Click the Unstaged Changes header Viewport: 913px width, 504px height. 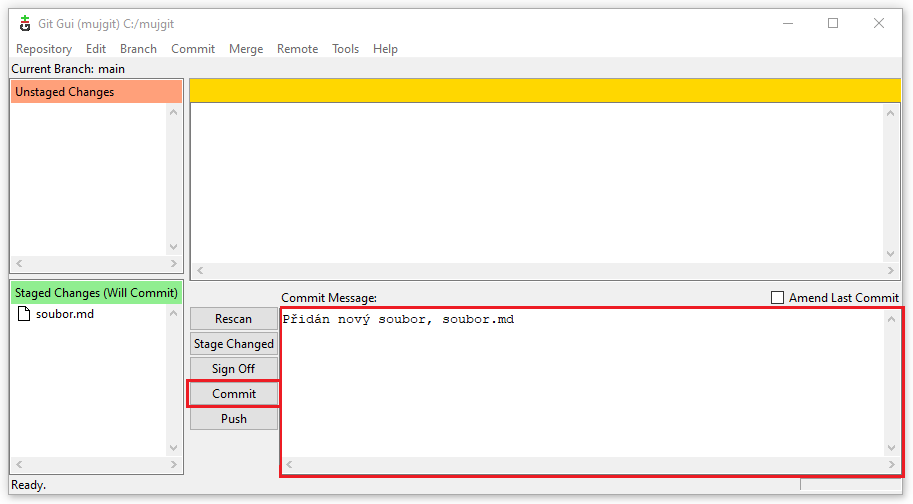96,92
